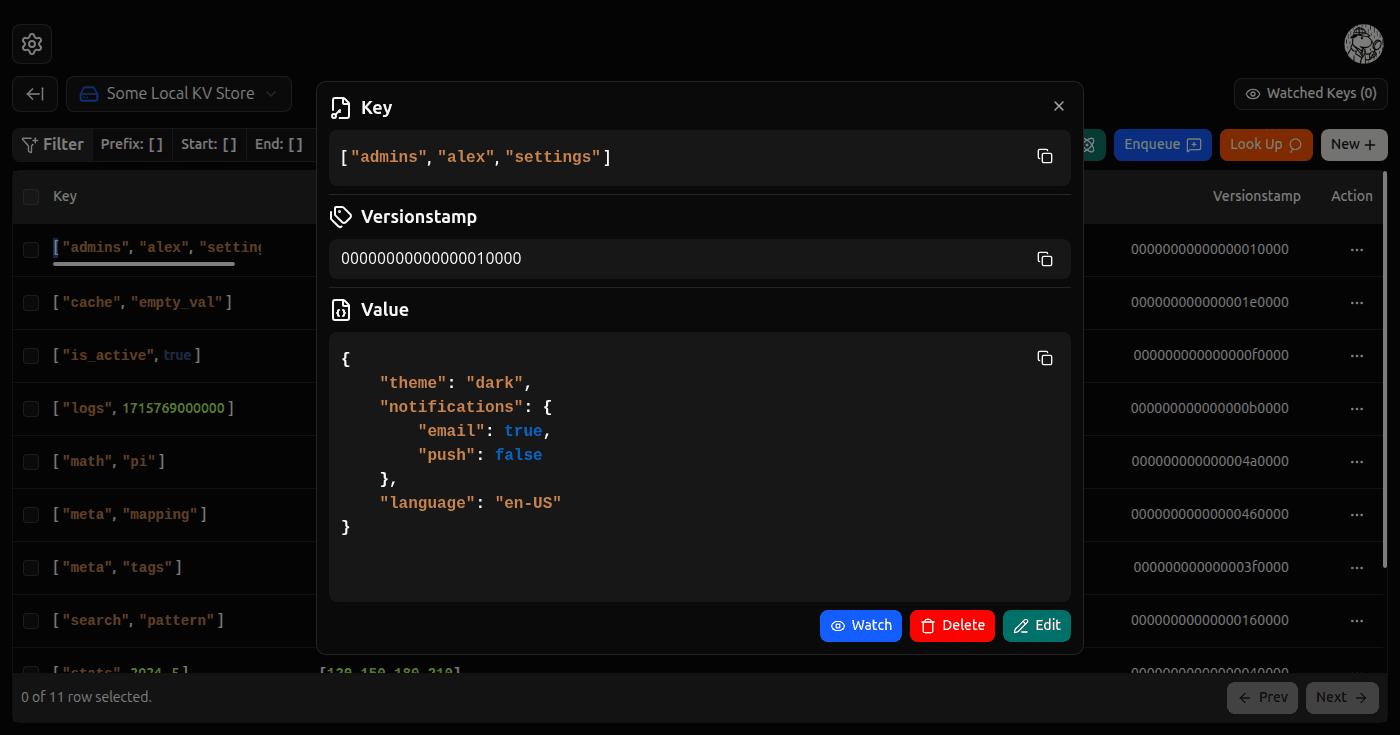Click the versionstamp value 00000000000000010000 in dialog
This screenshot has height=735, width=1400.
(431, 259)
